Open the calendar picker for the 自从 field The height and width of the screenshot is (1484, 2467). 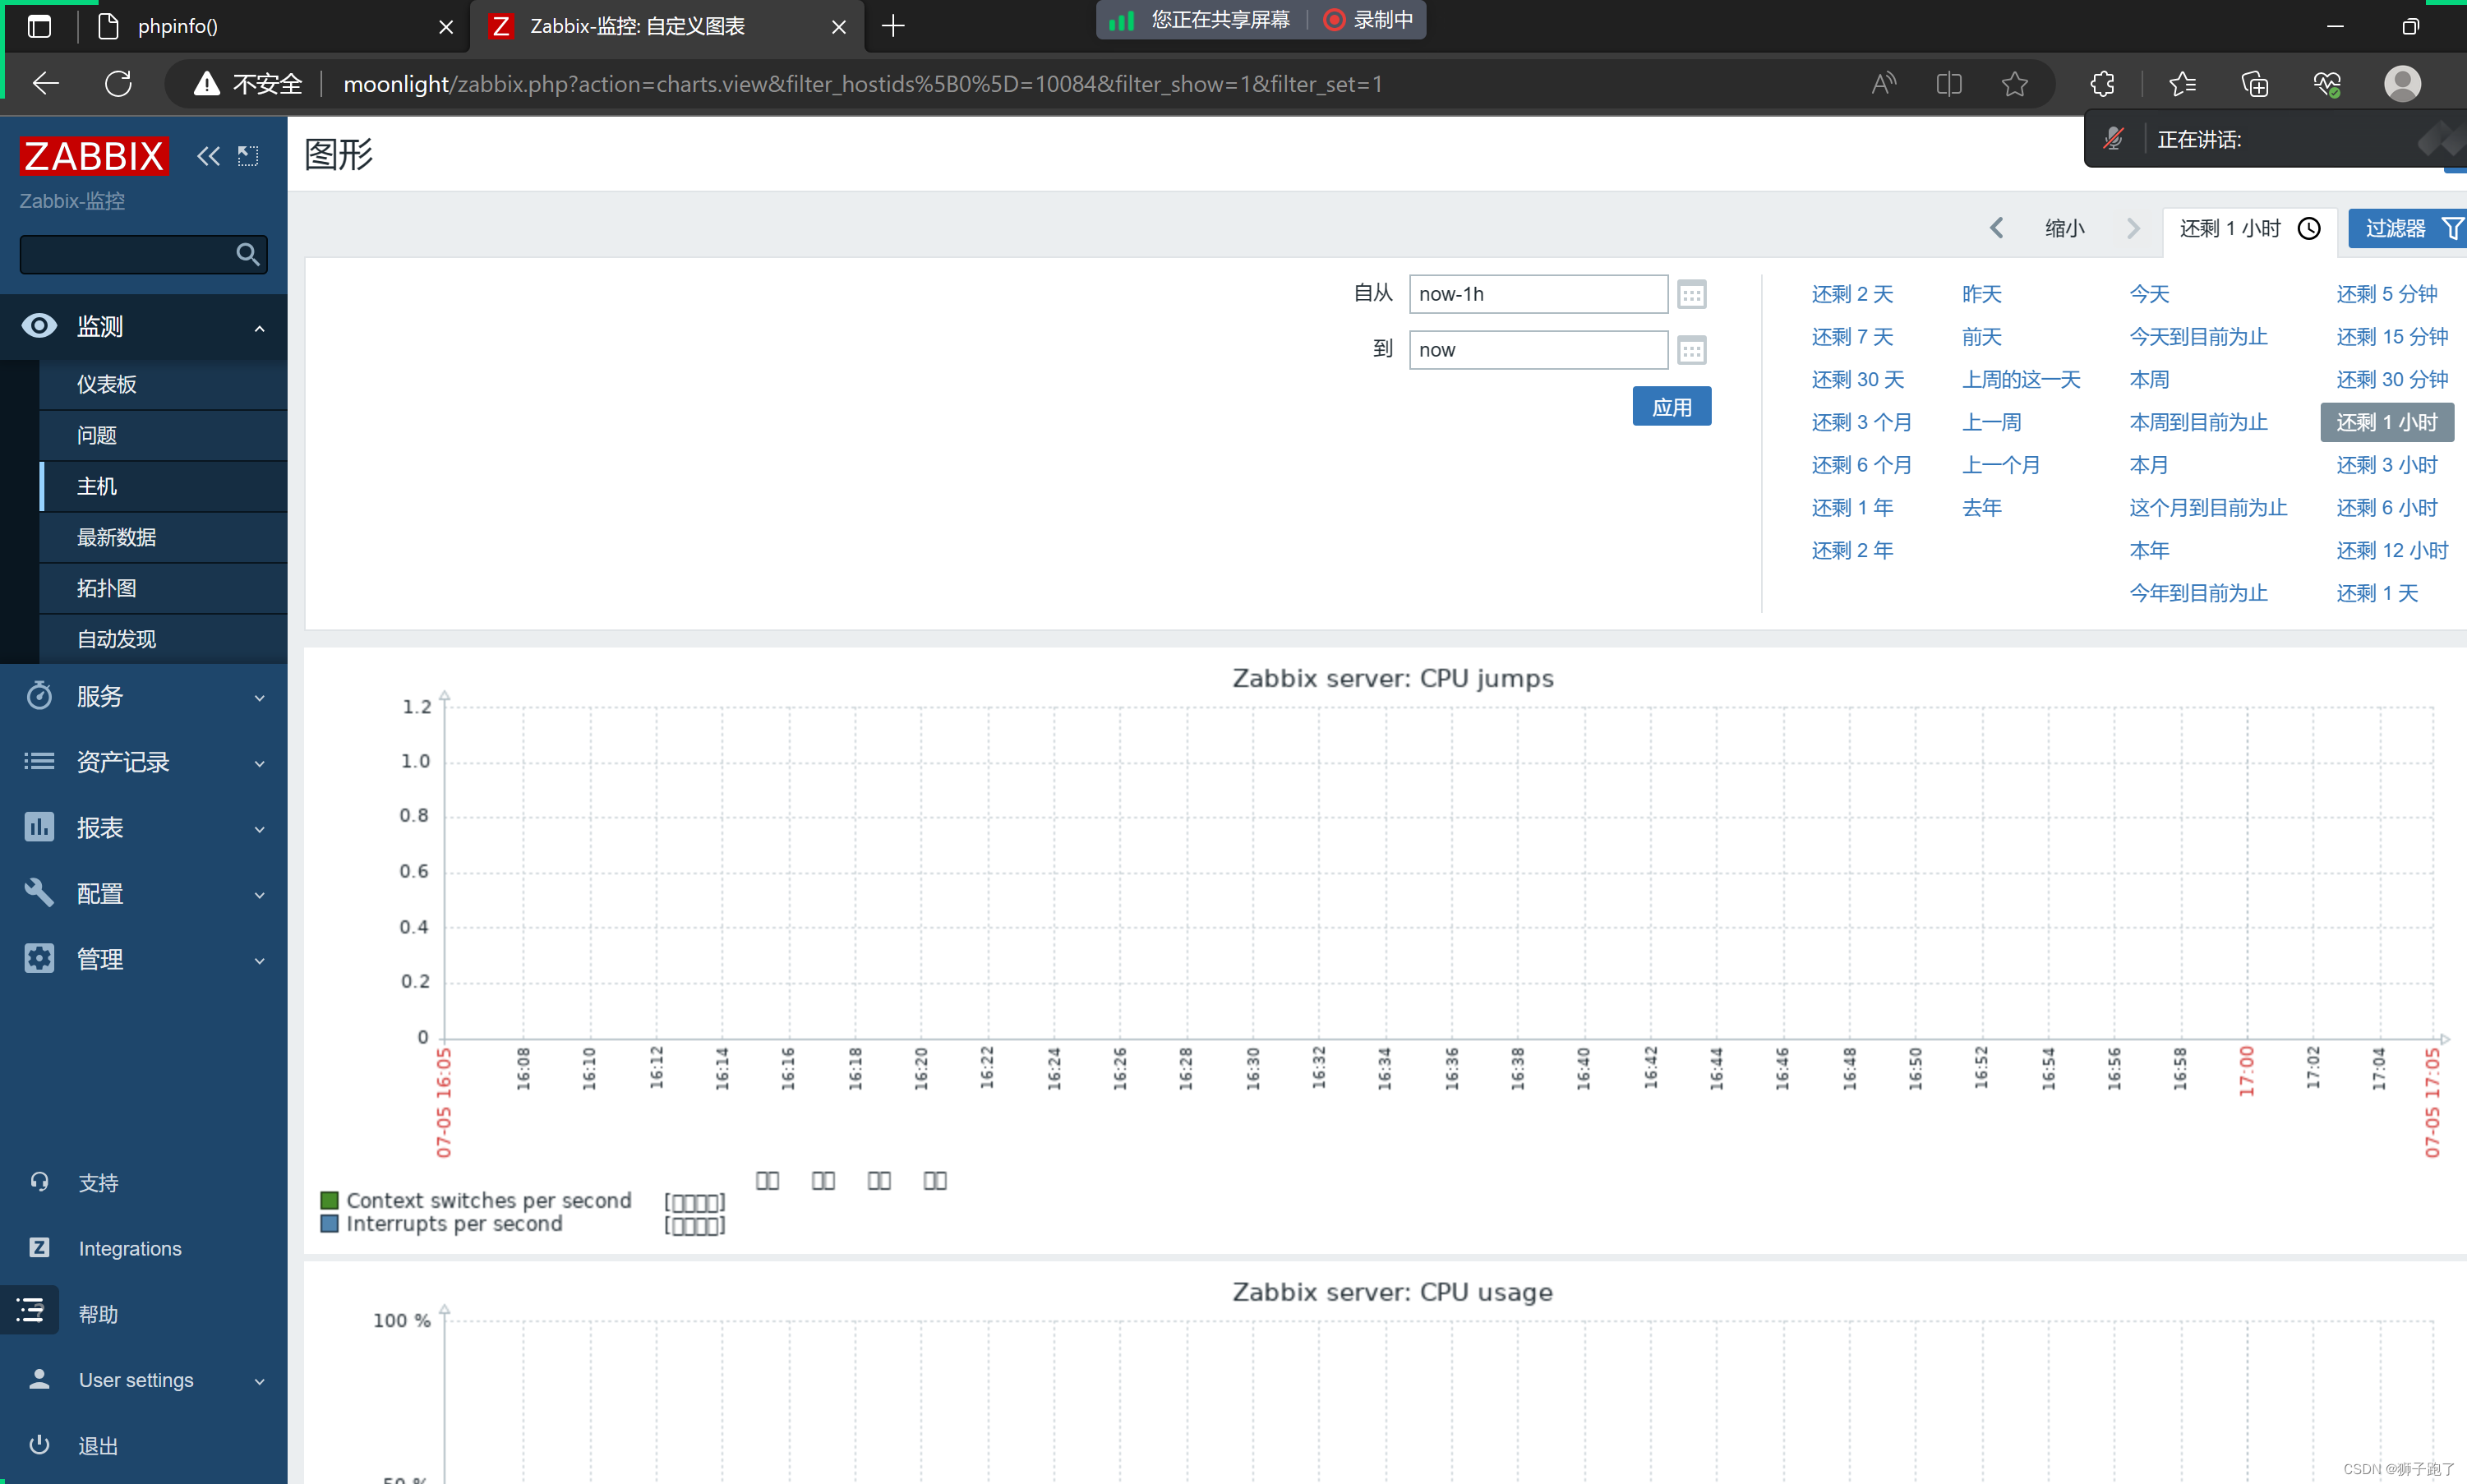1691,295
